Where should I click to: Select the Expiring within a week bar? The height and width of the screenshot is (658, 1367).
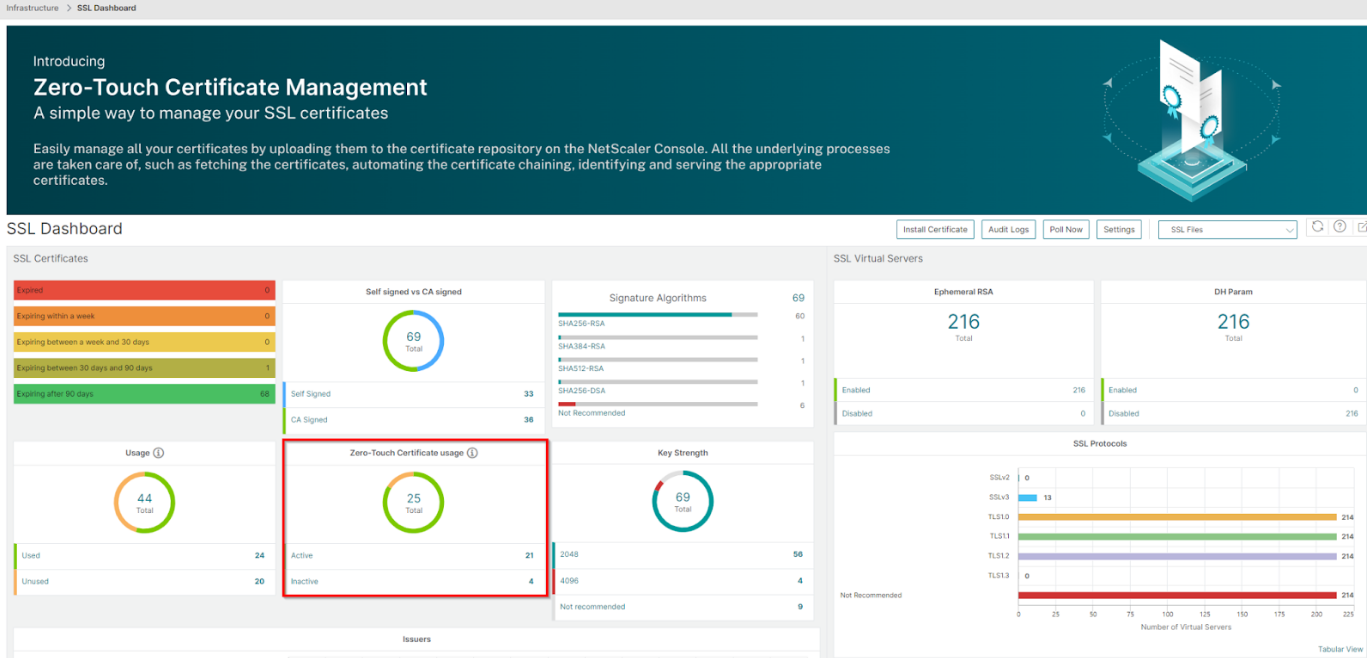[x=144, y=316]
